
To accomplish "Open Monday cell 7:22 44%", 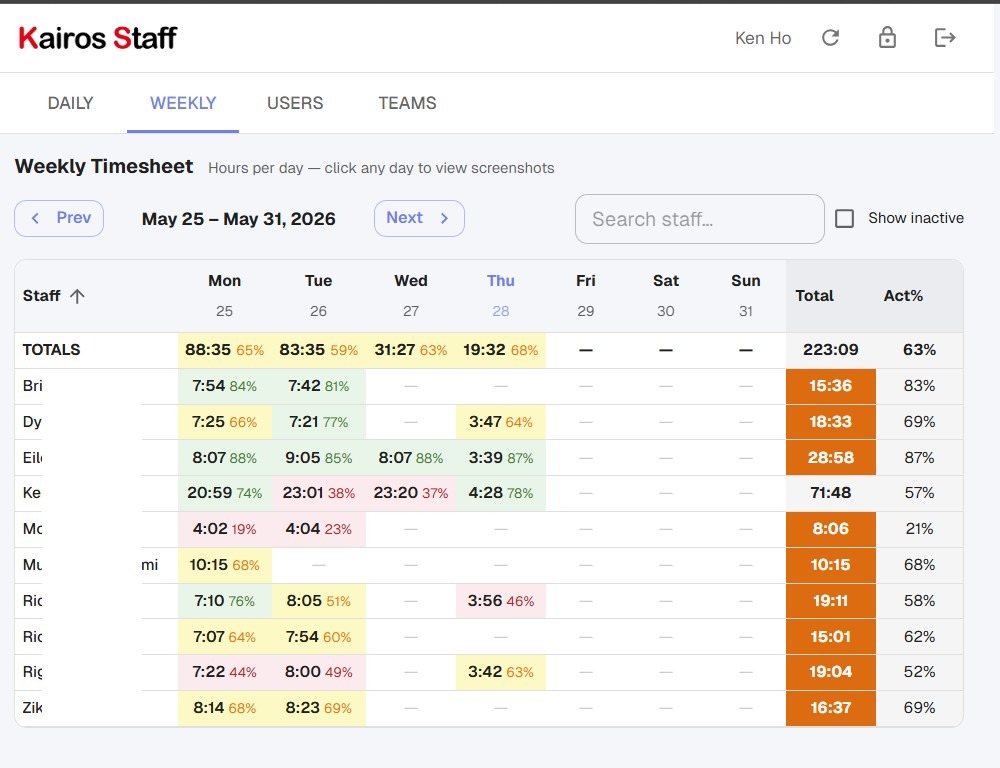I will point(224,672).
